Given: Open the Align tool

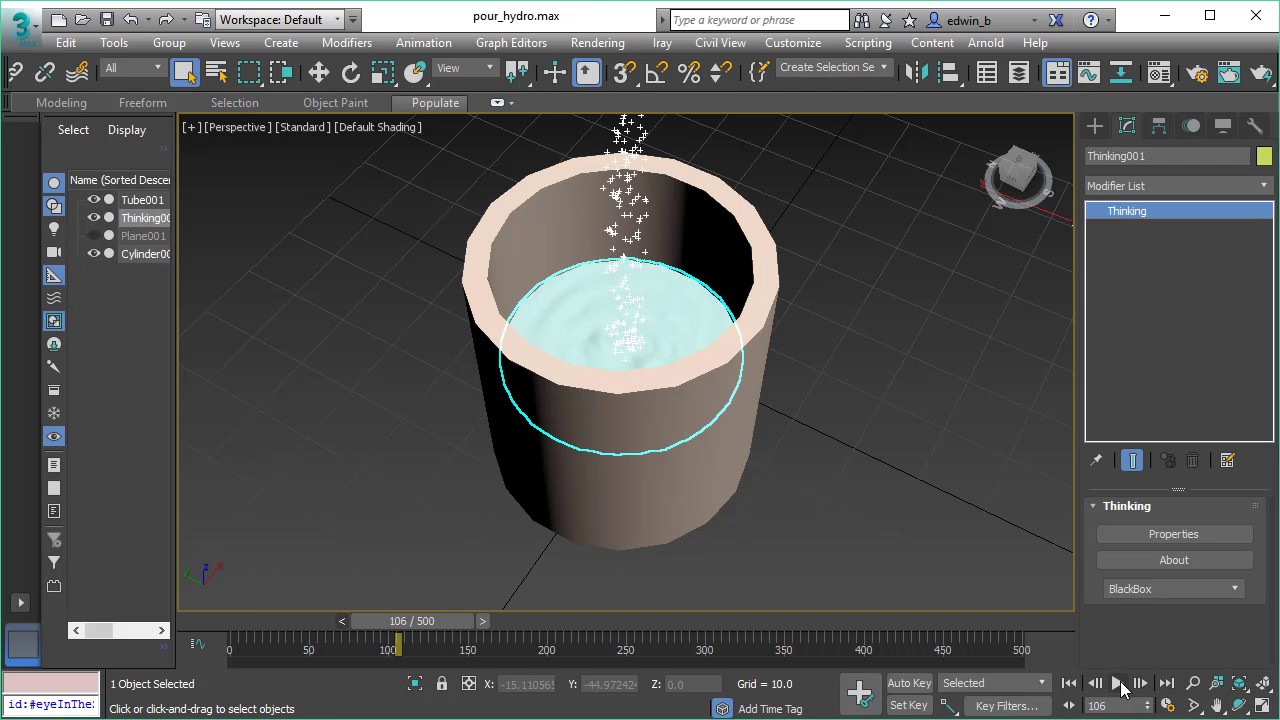Looking at the screenshot, I should (x=948, y=72).
